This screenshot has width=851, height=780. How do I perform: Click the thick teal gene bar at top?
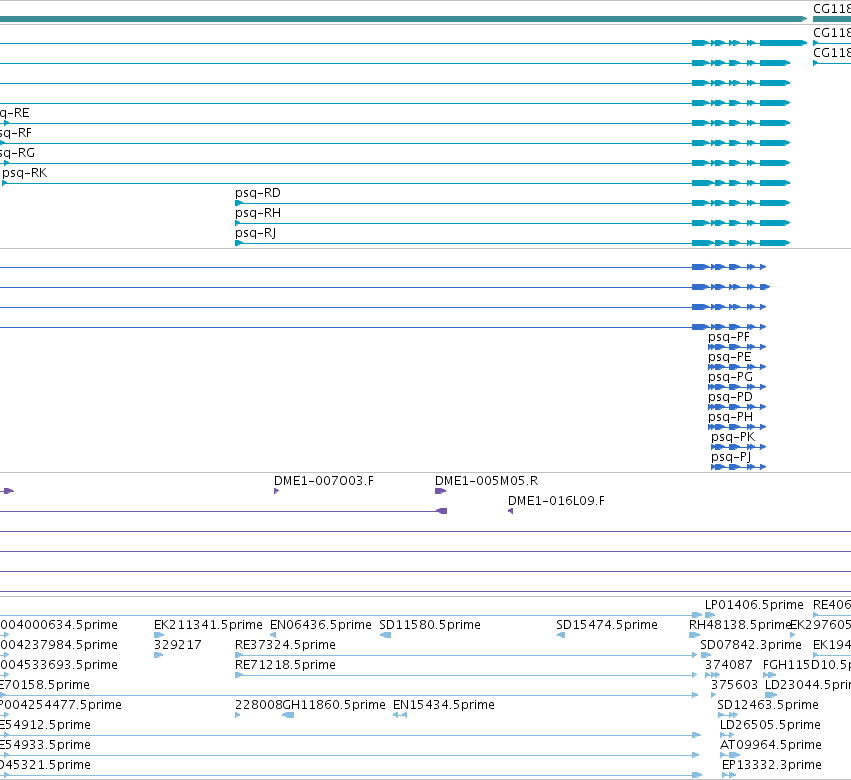403,19
